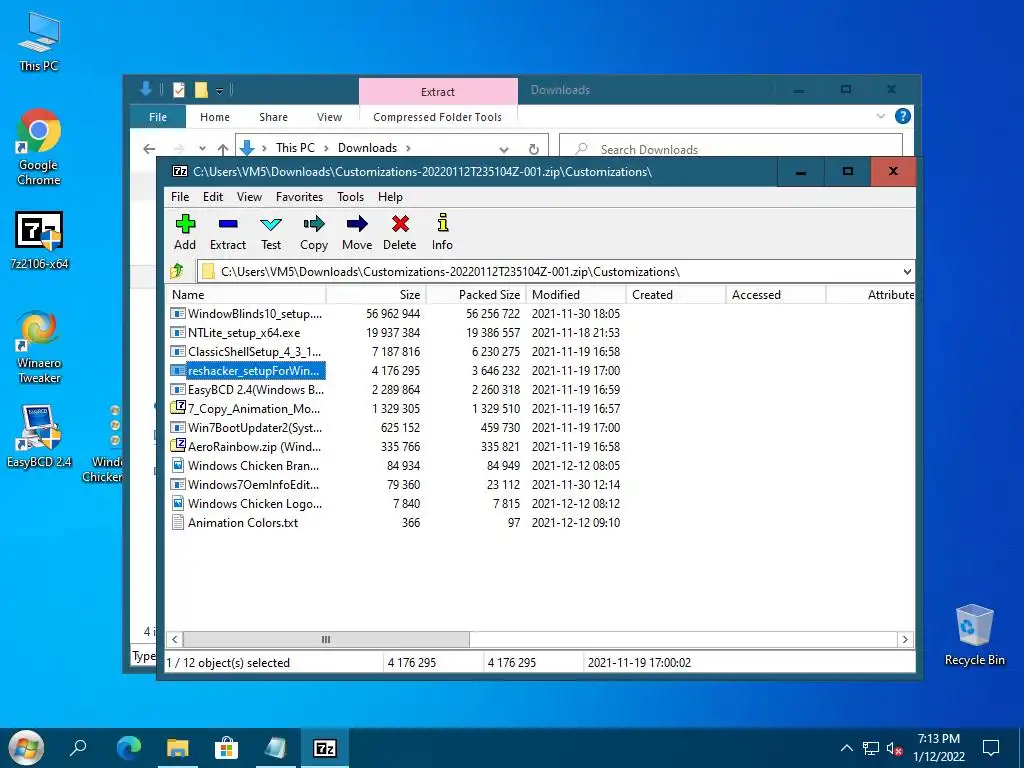Open the Compressed Folder Tools tab in Explorer
This screenshot has width=1024, height=768.
click(x=438, y=117)
